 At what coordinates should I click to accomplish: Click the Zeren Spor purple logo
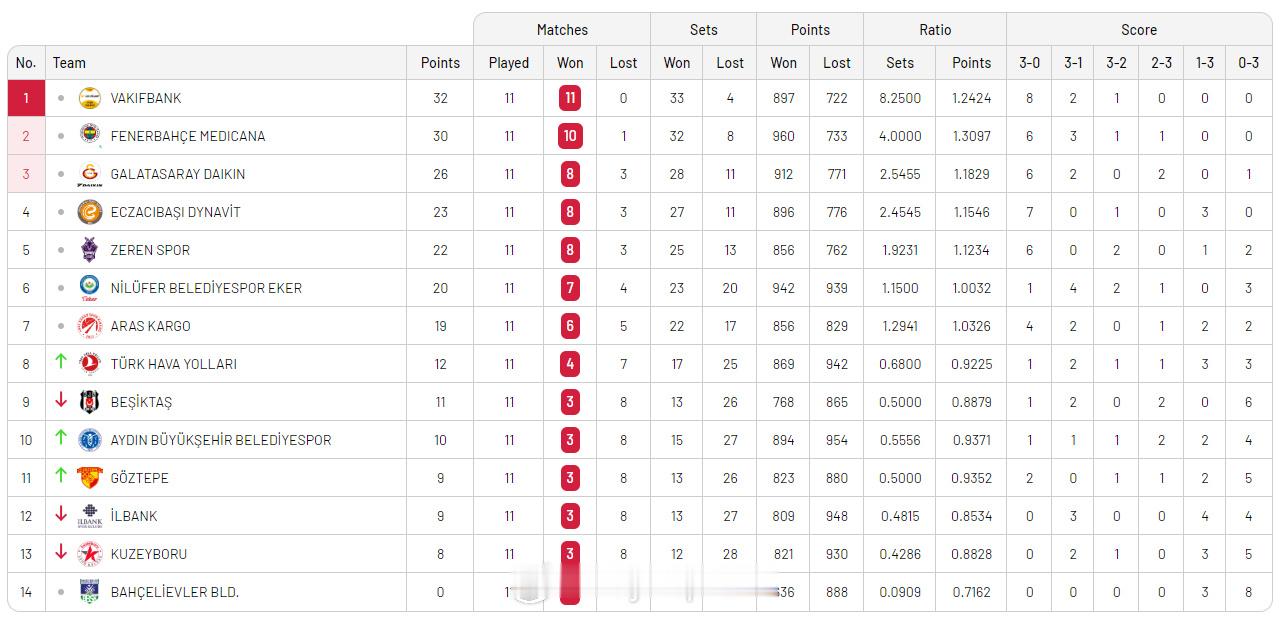click(90, 249)
